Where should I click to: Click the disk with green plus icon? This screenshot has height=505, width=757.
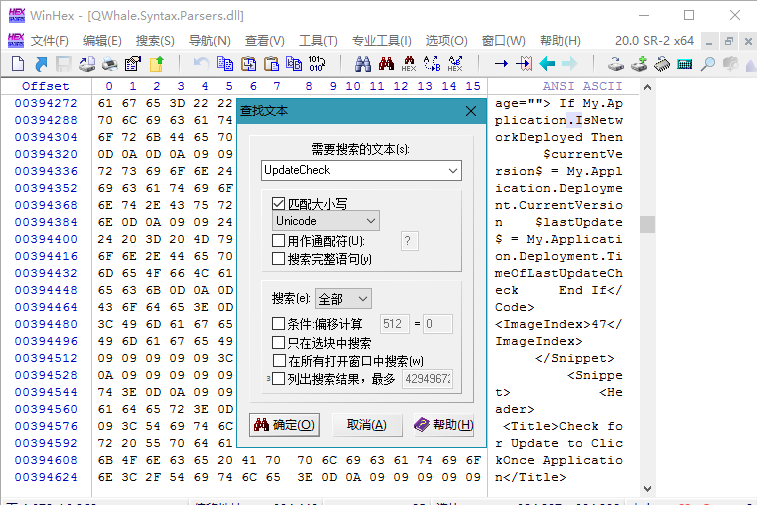click(639, 63)
